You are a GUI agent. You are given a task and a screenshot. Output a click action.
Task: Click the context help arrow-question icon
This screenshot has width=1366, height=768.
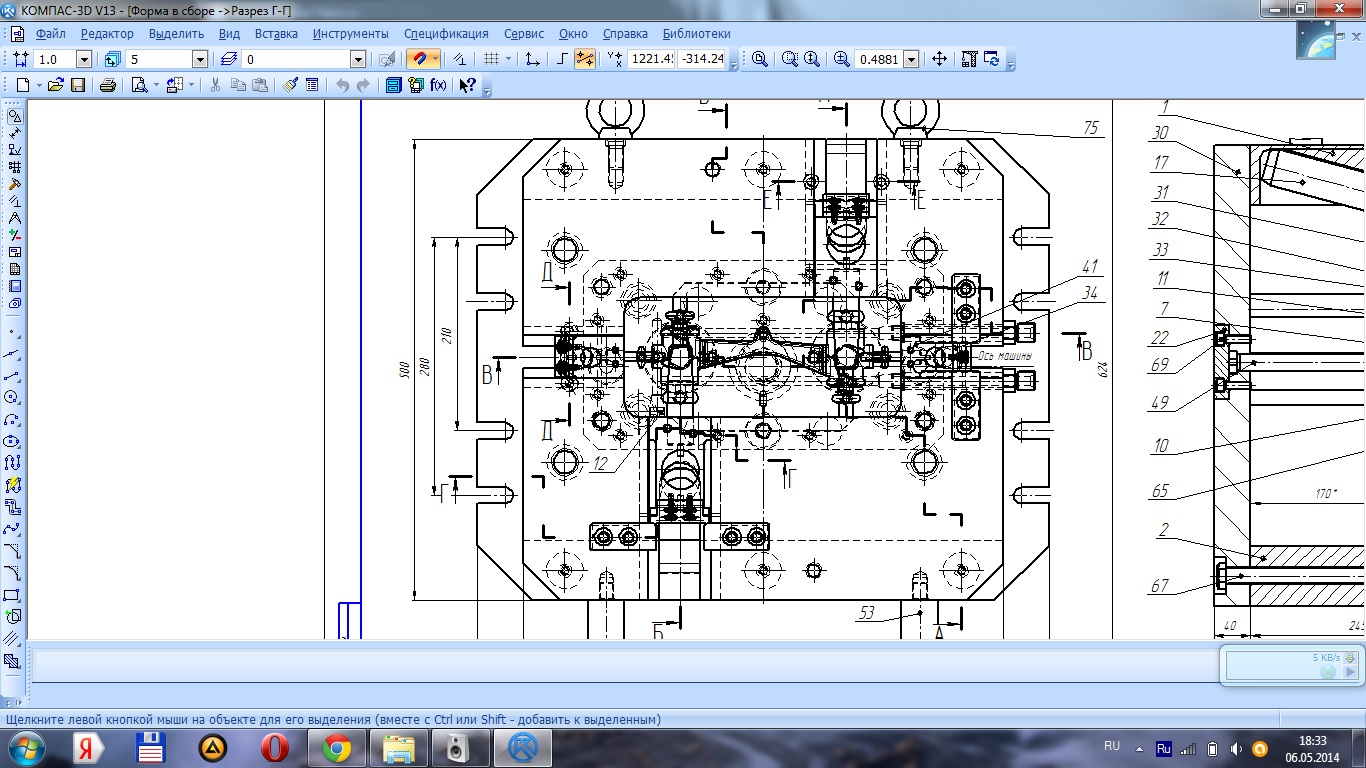(466, 85)
